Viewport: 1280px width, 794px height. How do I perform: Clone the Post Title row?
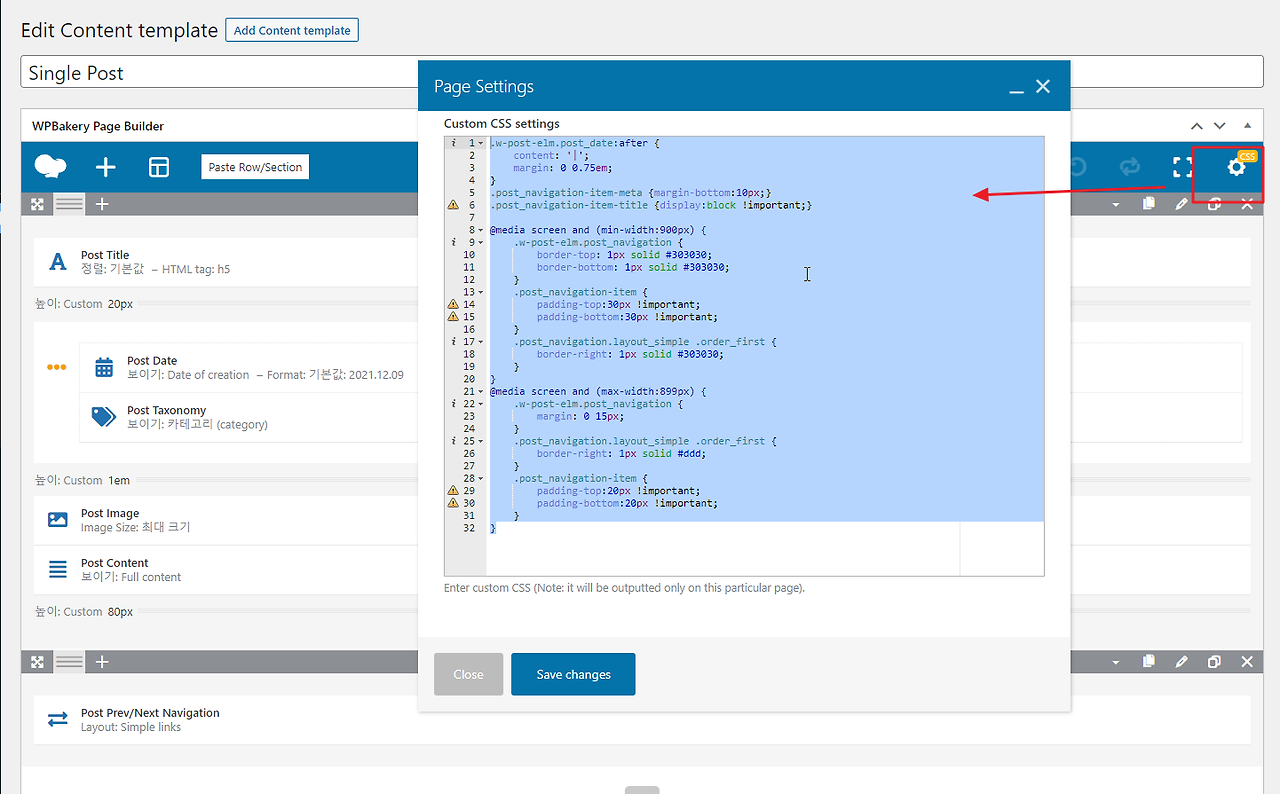pos(1214,204)
